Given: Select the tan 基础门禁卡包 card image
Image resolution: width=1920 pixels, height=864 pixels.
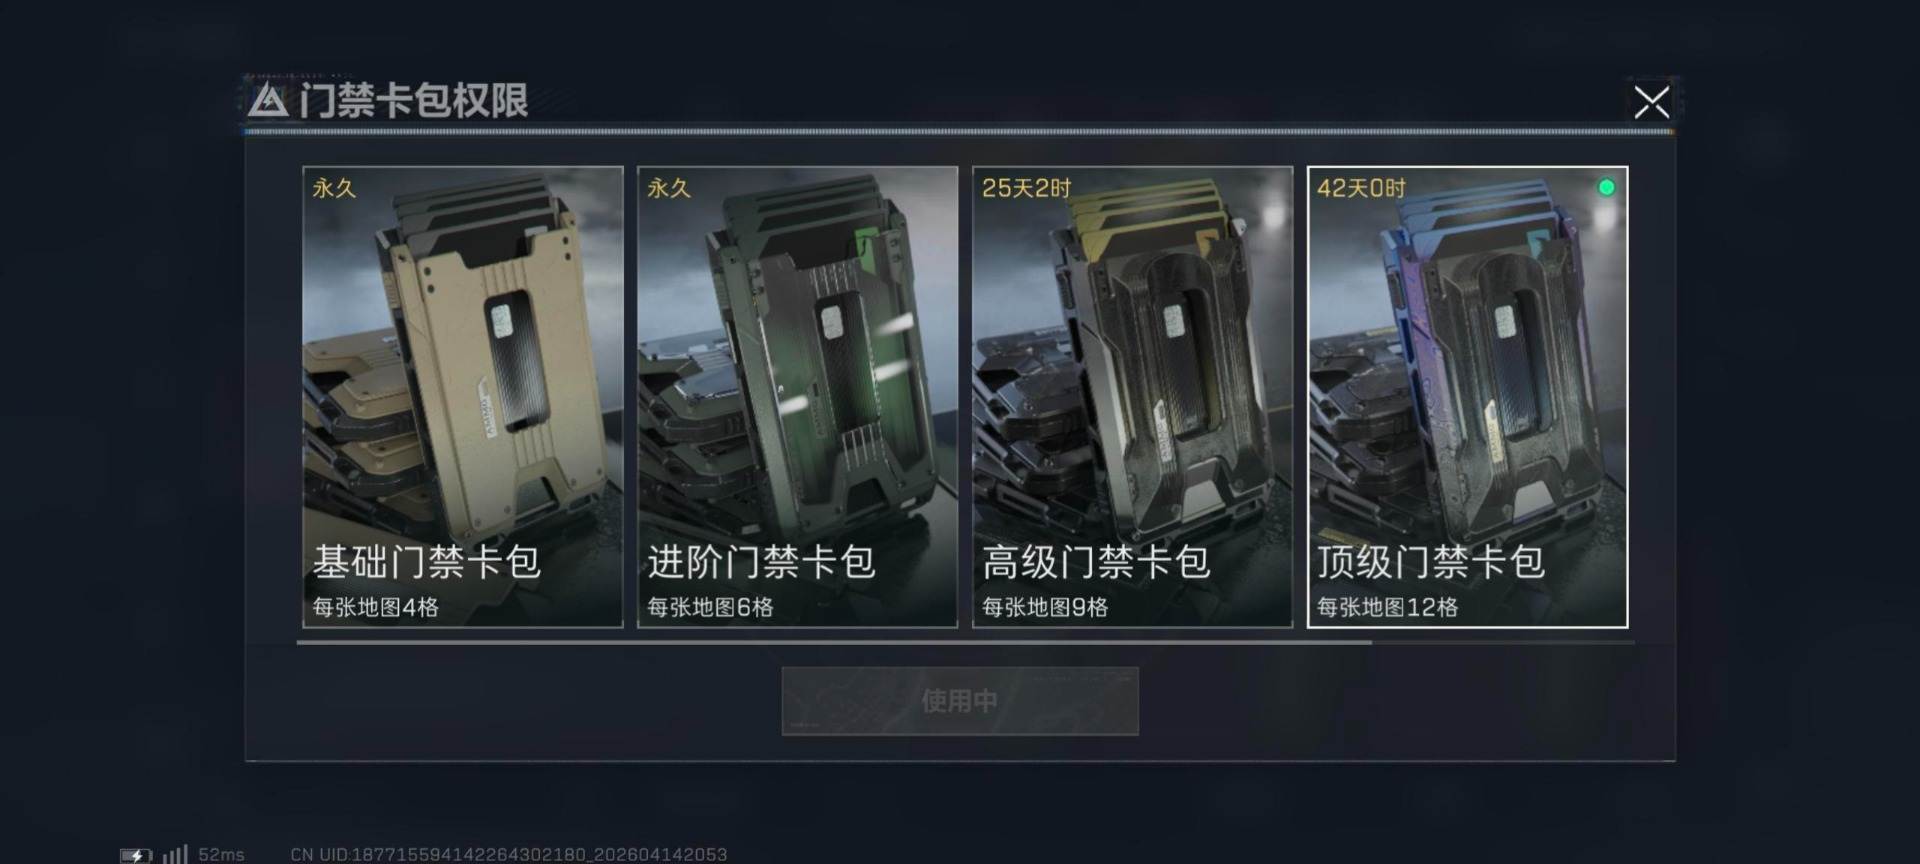Looking at the screenshot, I should [x=463, y=397].
